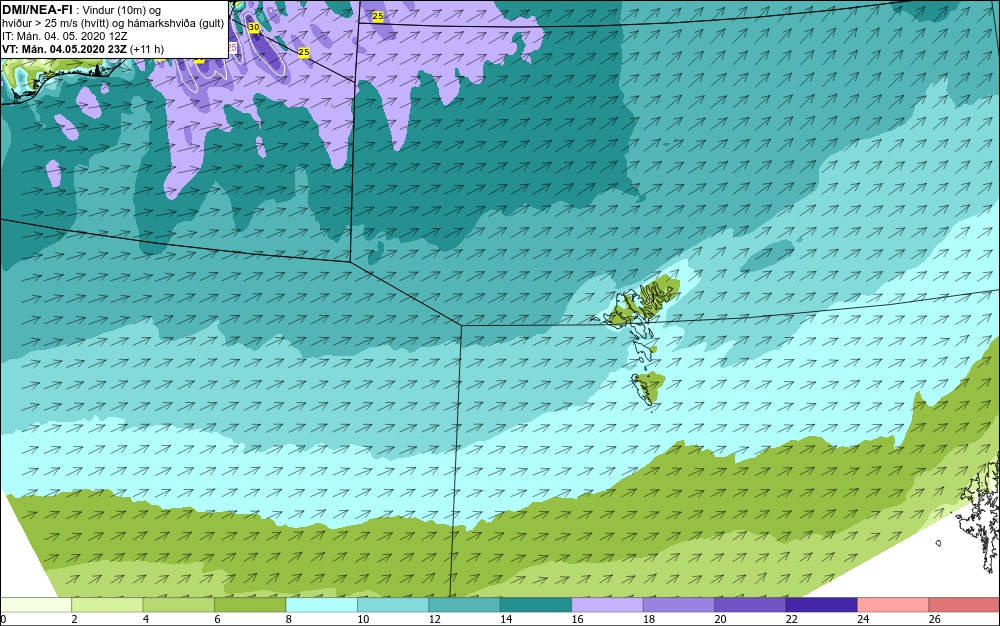Choose the lavender 16–18 legend swatch
1000x626 pixels.
607,605
